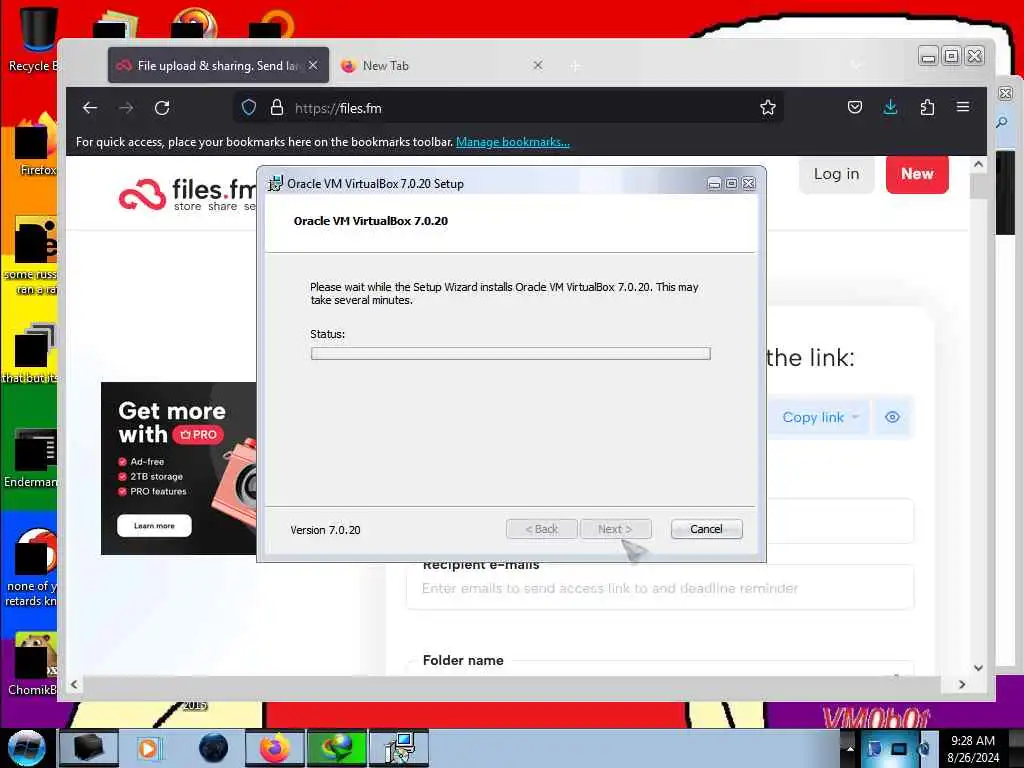Open the dark globe browser taskbar icon
Screen dimensions: 1024x768
(x=214, y=748)
